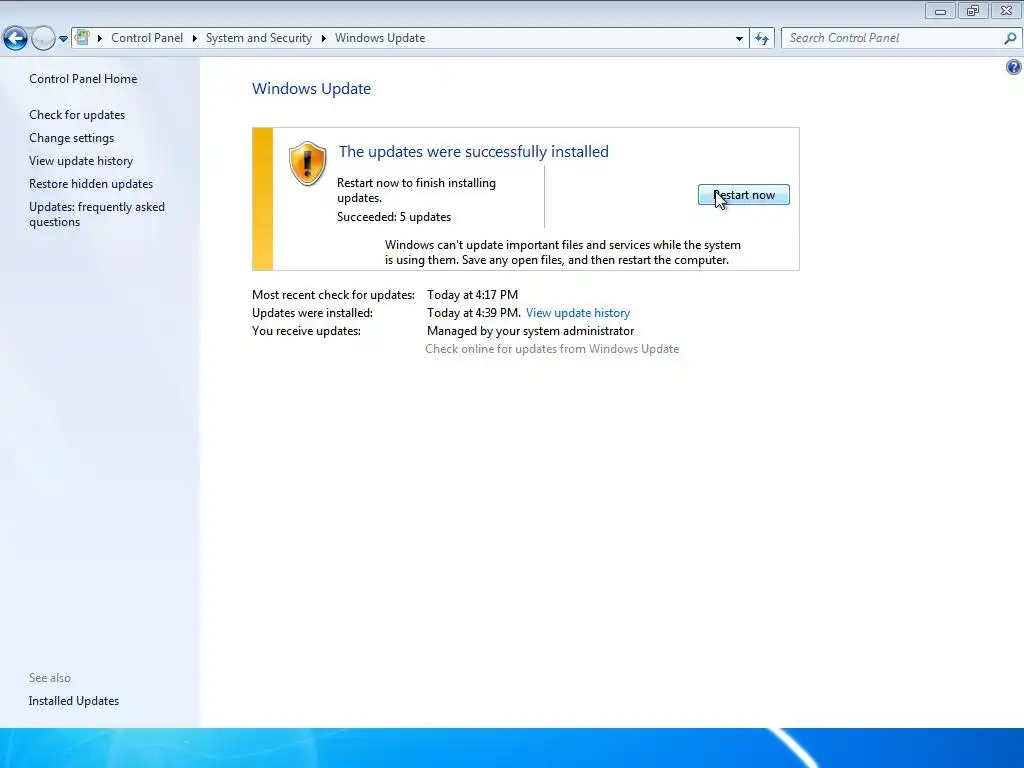Open the recent pages dropdown arrow
Viewport: 1024px width, 768px height.
tap(63, 39)
